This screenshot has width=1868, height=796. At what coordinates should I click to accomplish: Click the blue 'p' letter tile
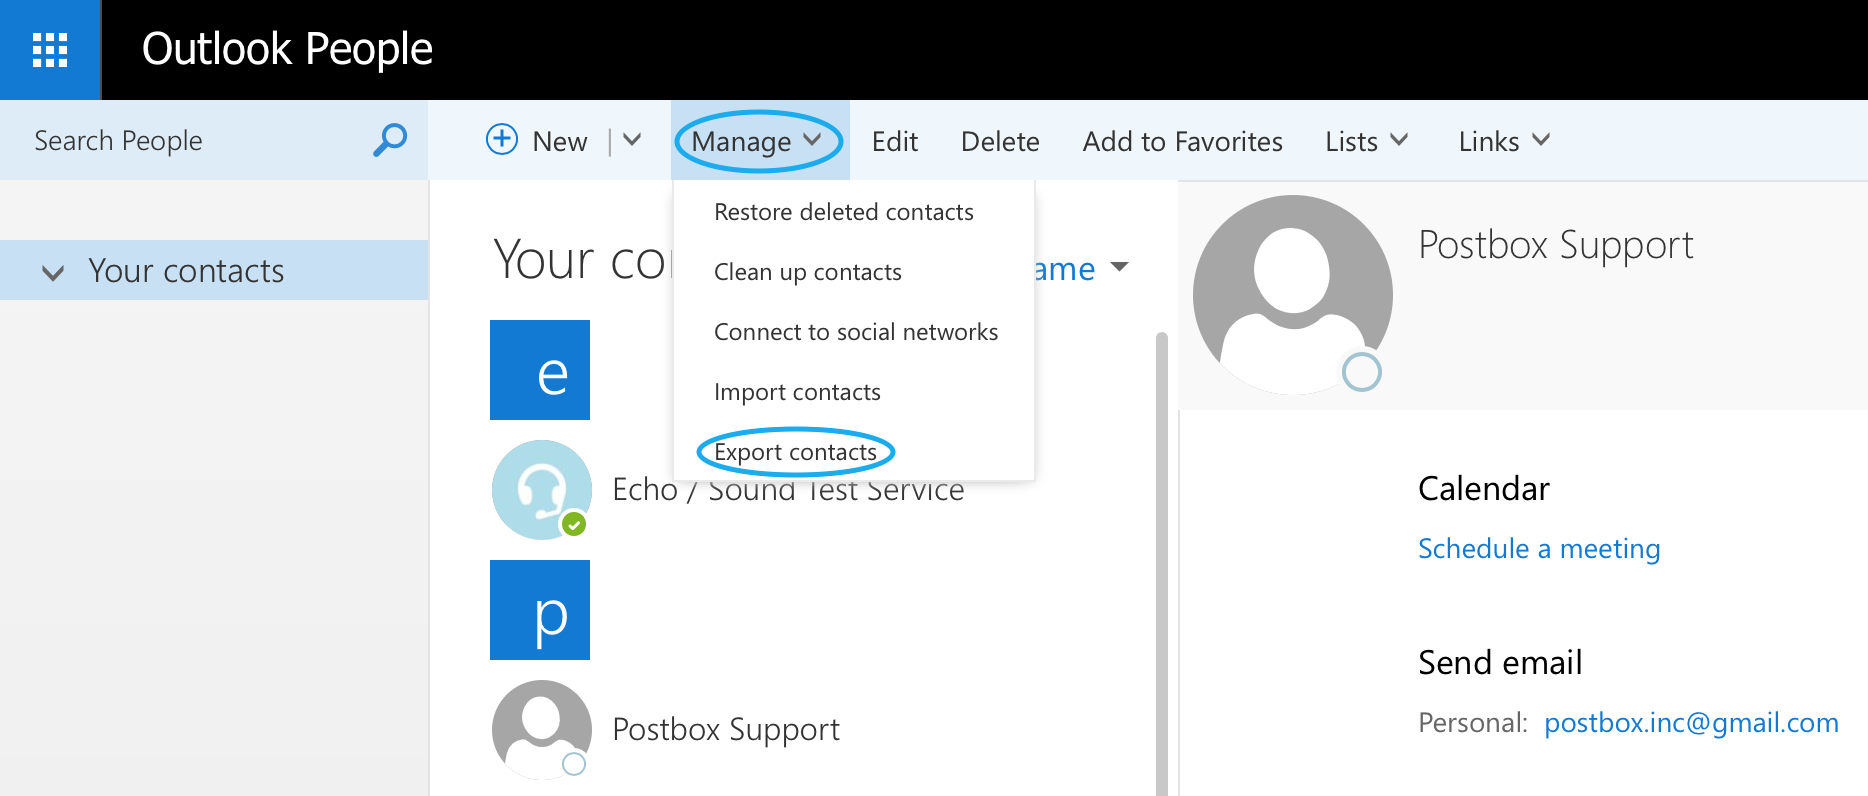(x=540, y=610)
